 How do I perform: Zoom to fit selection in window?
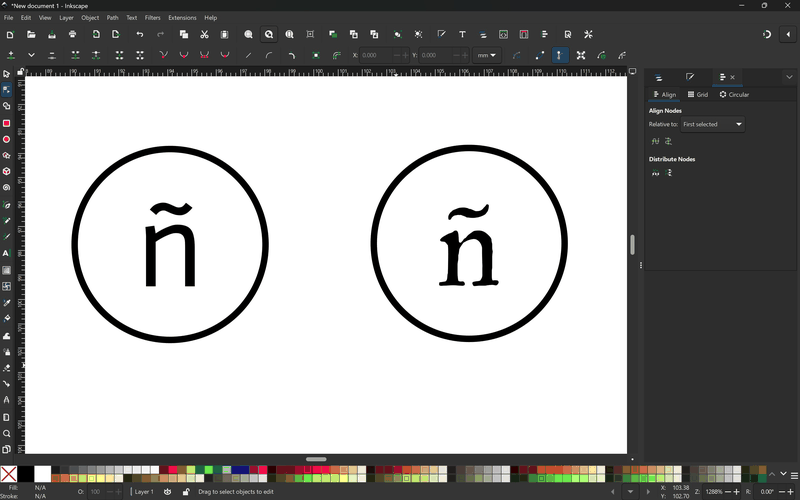248,34
